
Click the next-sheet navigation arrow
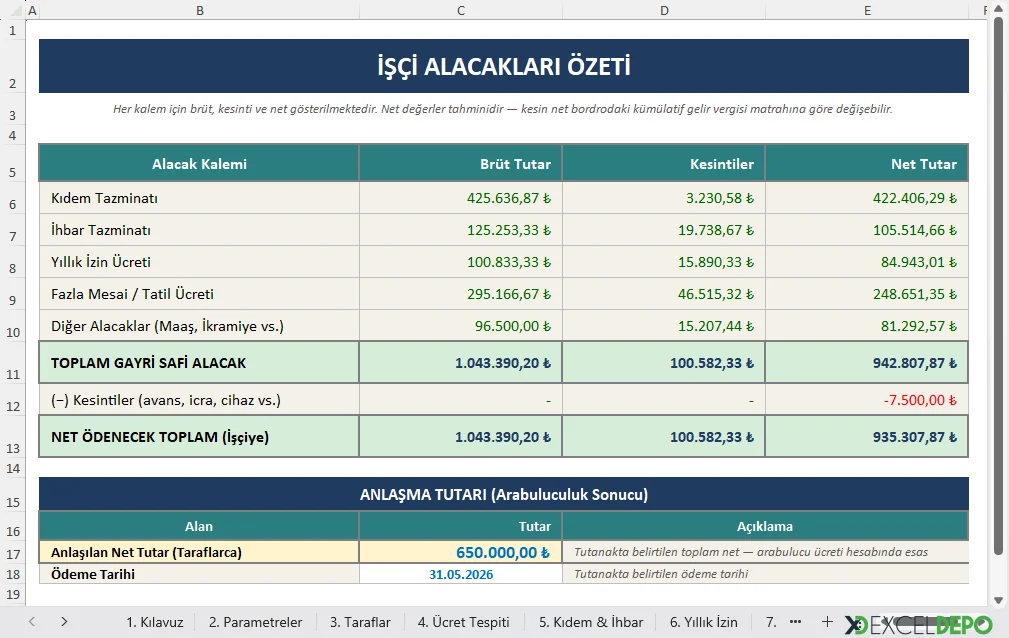[62, 621]
